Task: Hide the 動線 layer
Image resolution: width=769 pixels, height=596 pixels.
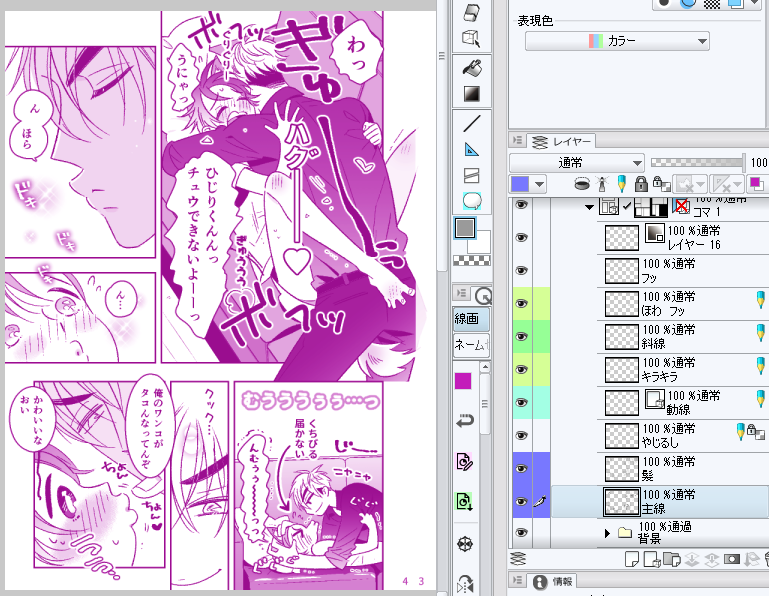Action: tap(522, 402)
